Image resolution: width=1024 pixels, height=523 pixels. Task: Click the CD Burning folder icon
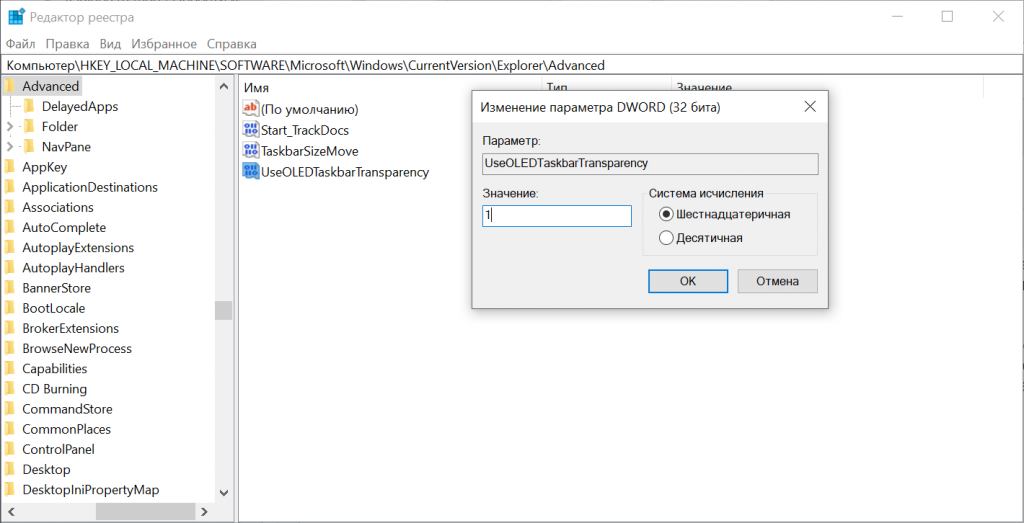[10, 389]
